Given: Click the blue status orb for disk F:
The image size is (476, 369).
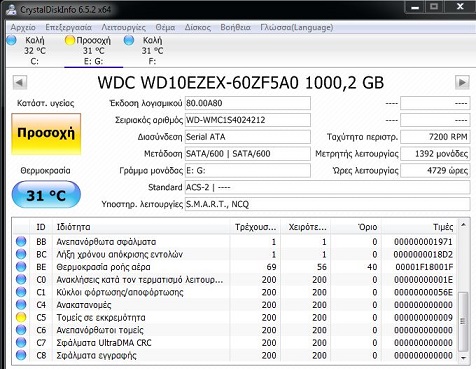Looking at the screenshot, I should (x=129, y=40).
